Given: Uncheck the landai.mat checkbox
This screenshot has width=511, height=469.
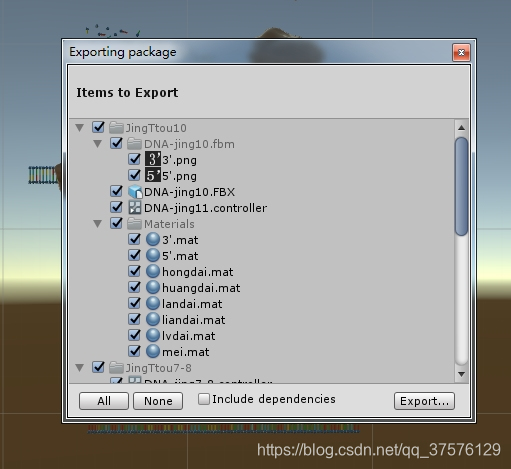Looking at the screenshot, I should [x=134, y=303].
